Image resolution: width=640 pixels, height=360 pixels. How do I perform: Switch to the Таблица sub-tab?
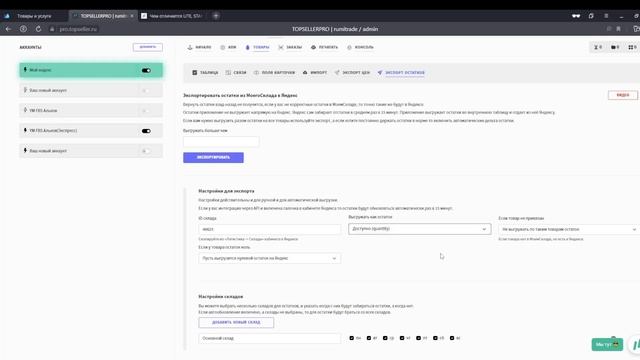205,73
